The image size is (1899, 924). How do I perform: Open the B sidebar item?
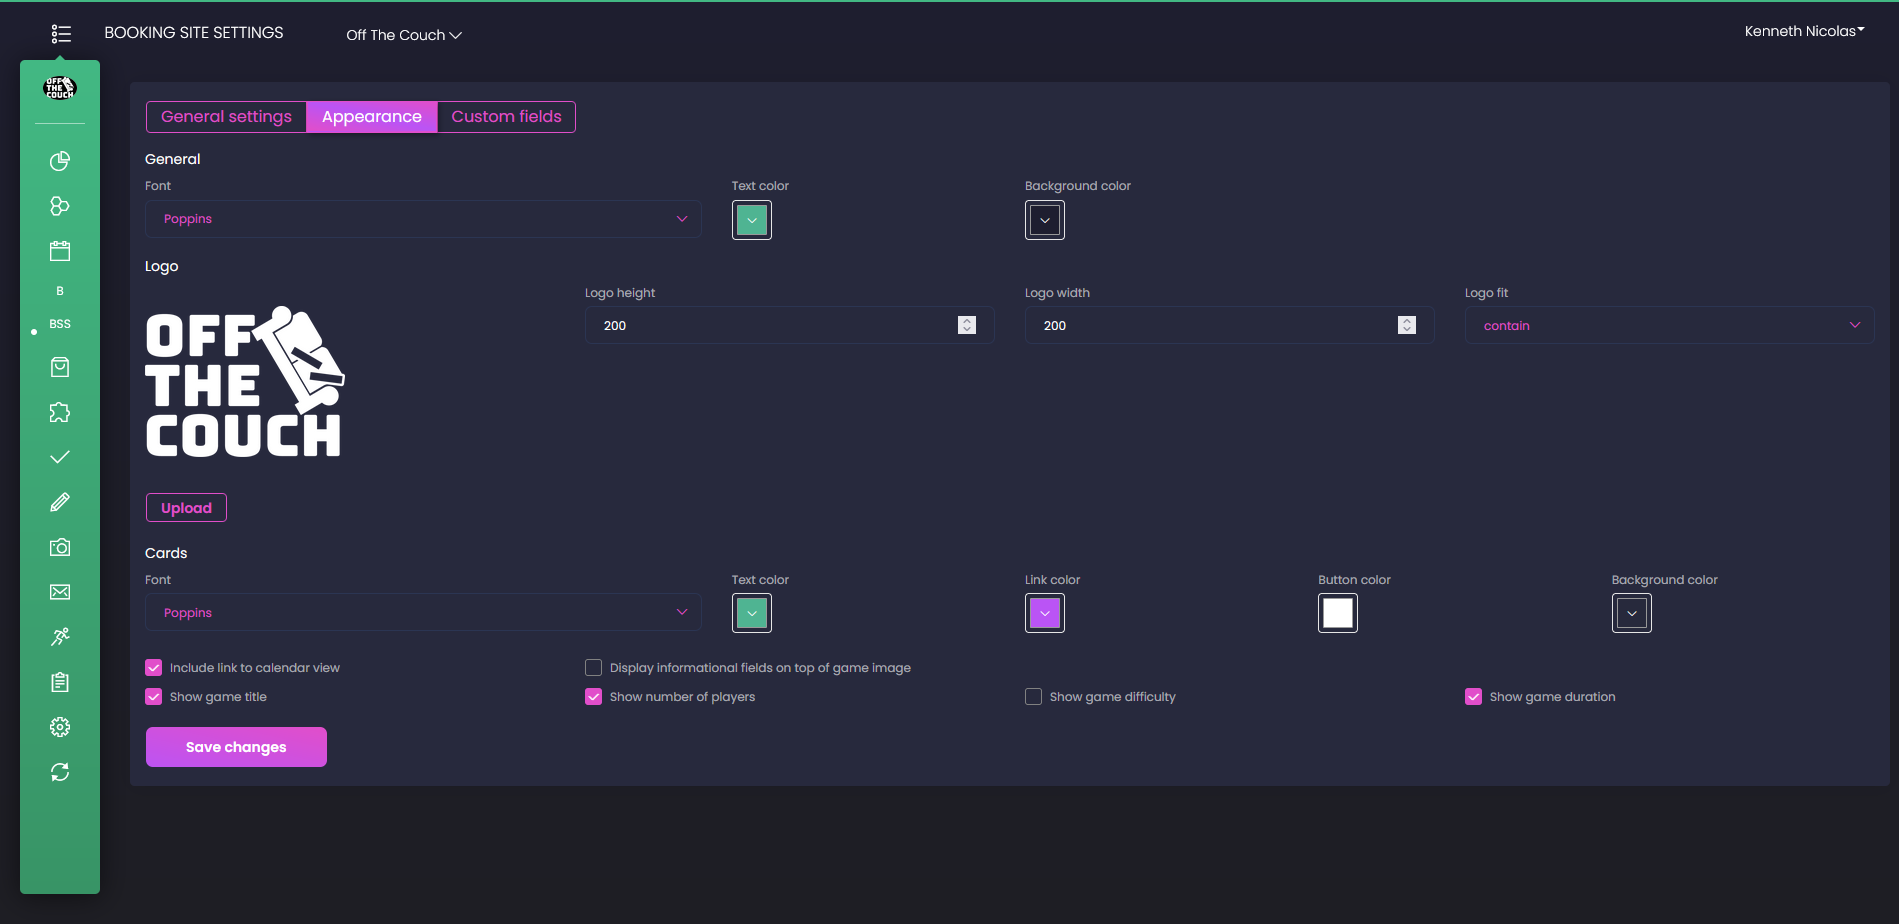click(x=60, y=291)
